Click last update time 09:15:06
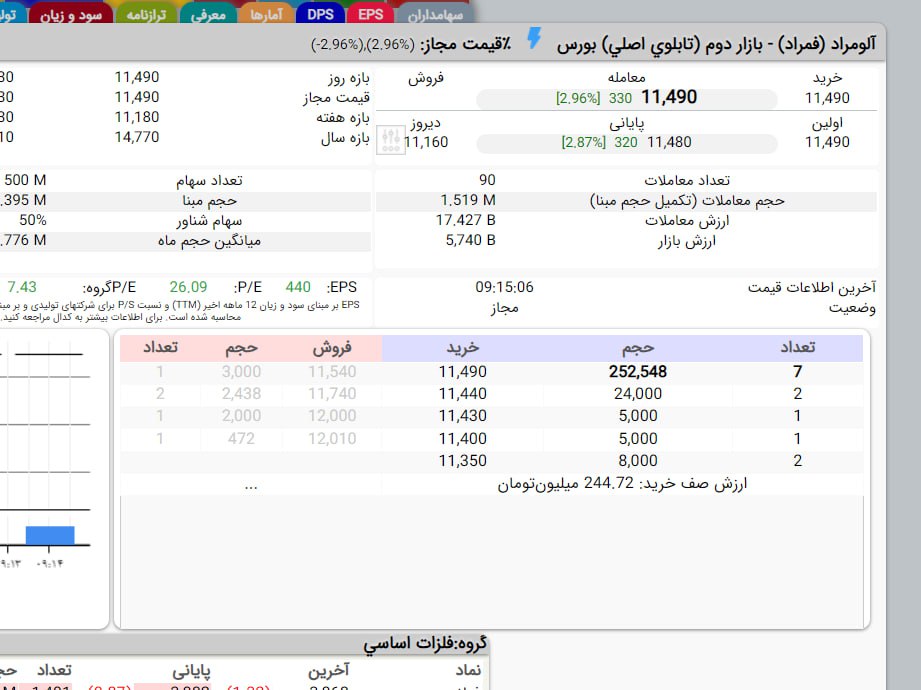 [505, 287]
